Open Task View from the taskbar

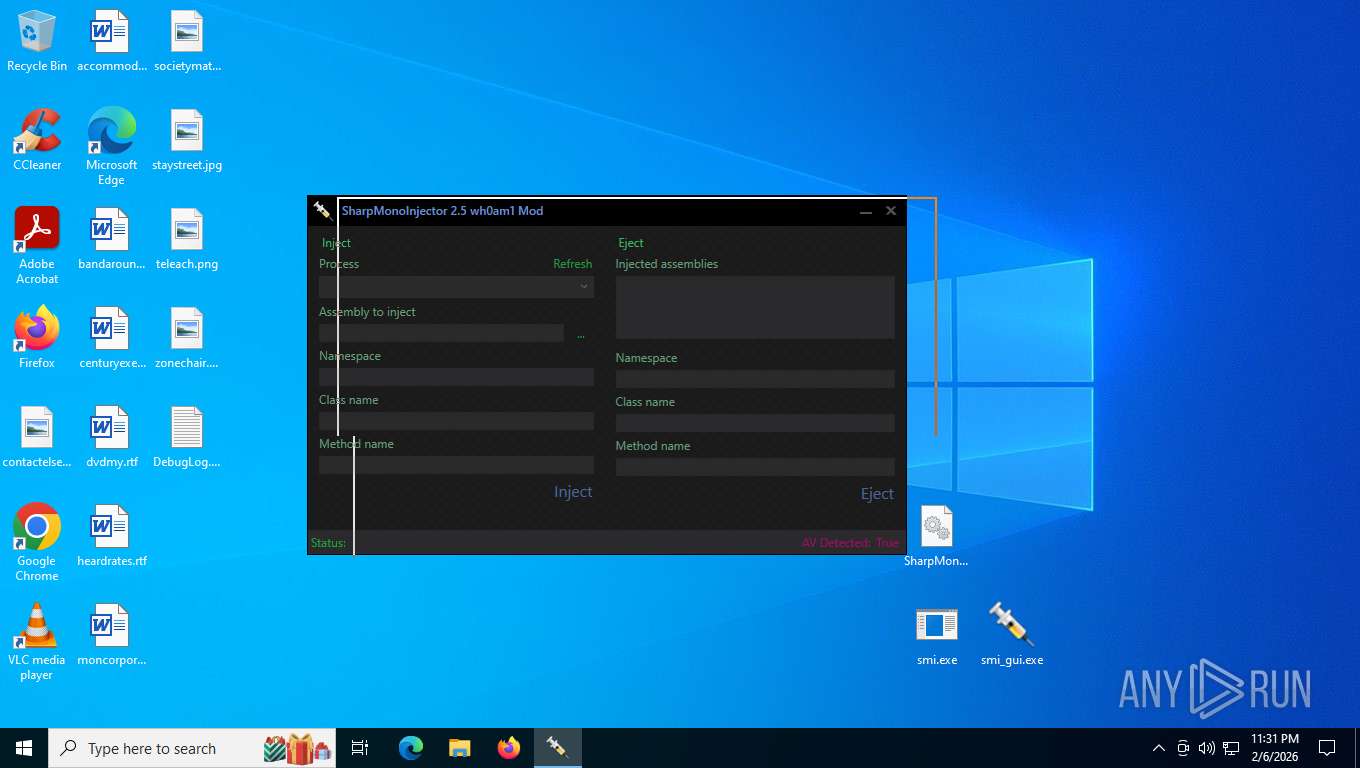[360, 748]
